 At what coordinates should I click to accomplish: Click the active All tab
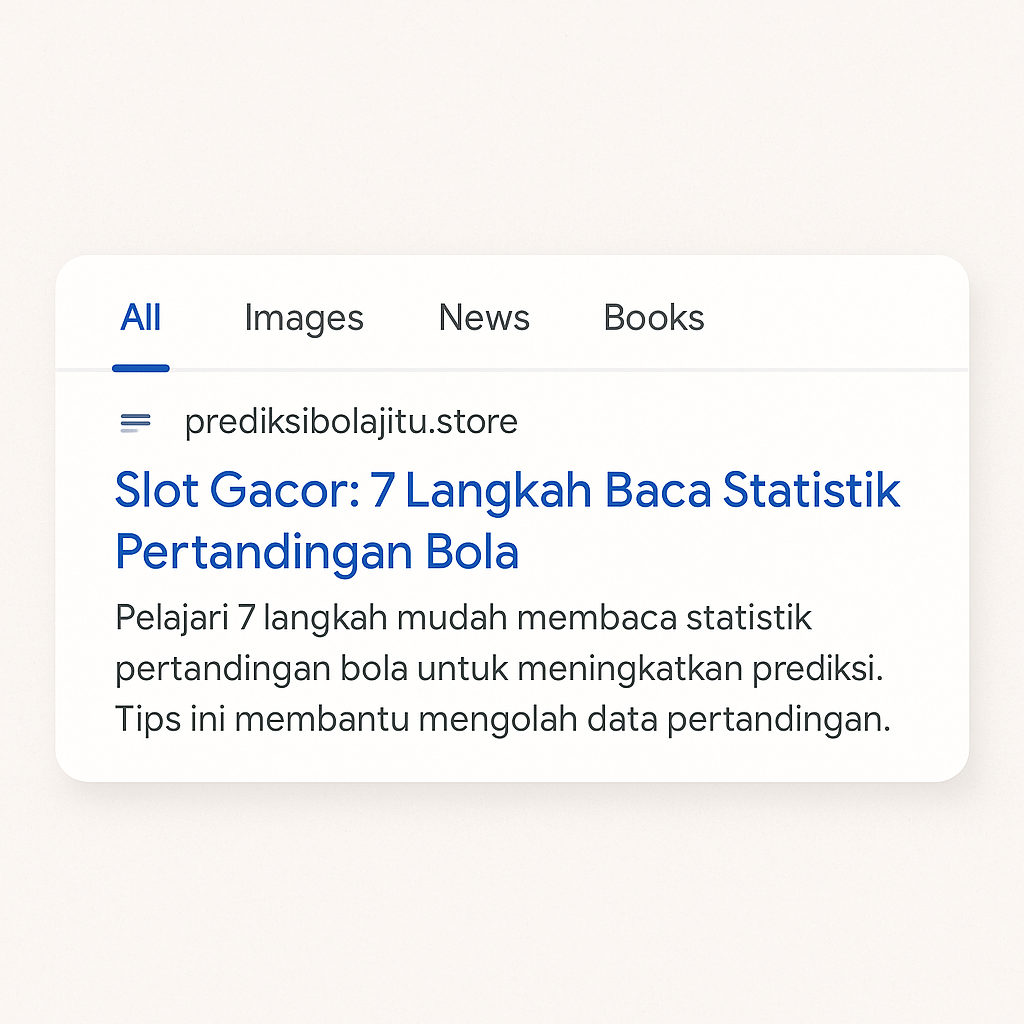(141, 318)
